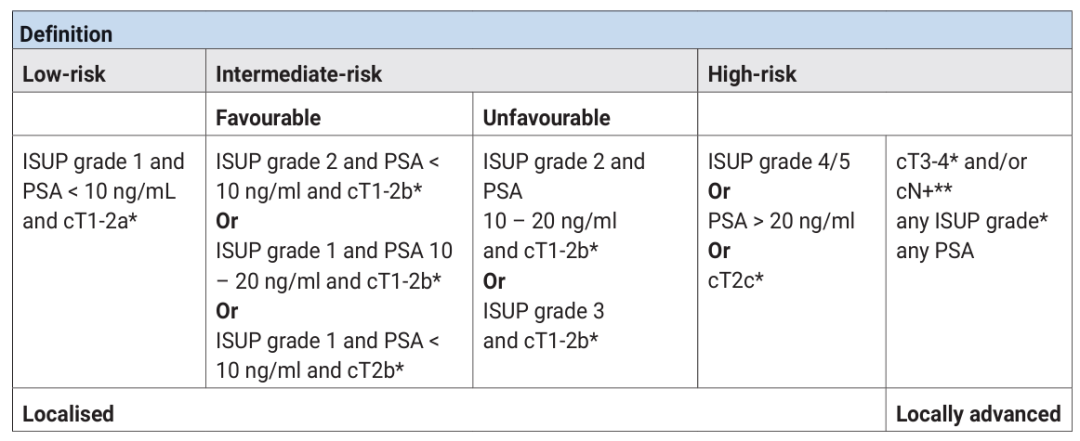Image resolution: width=1080 pixels, height=441 pixels.
Task: Click the "Locally advanced" footer label
Action: click(x=977, y=413)
